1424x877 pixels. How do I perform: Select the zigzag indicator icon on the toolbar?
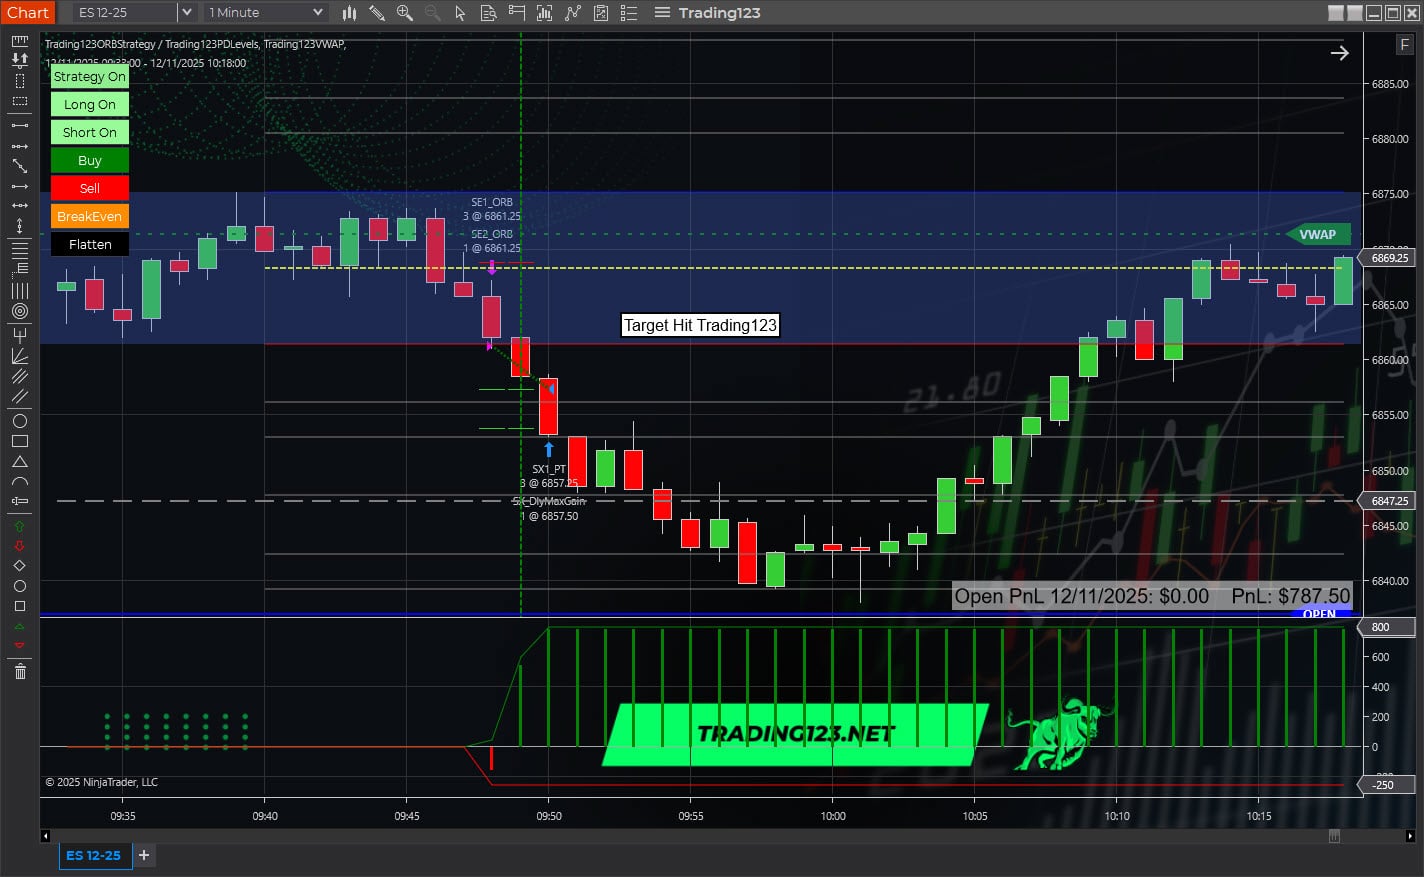pyautogui.click(x=573, y=13)
